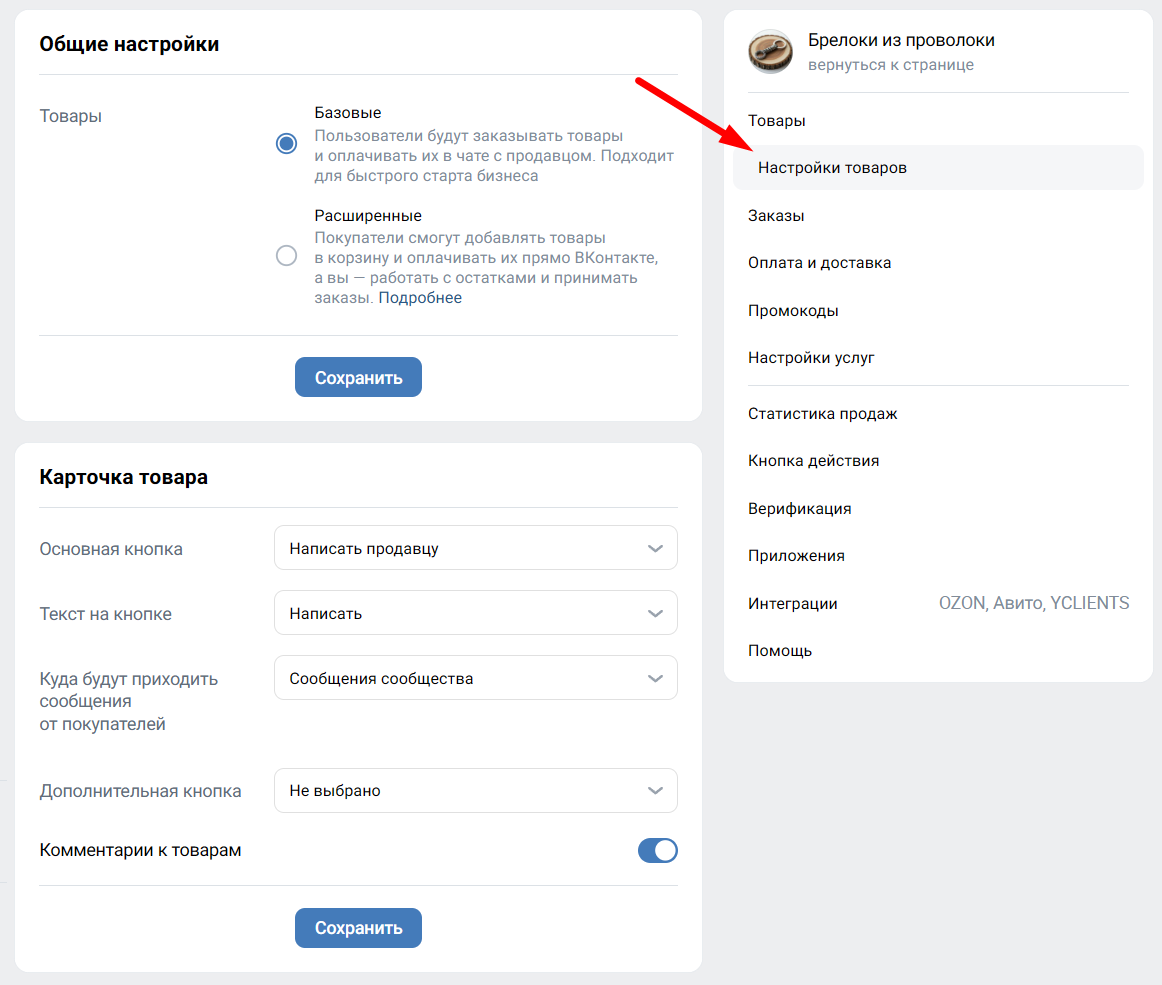
Task: View Статистика продаж
Action: click(x=823, y=414)
